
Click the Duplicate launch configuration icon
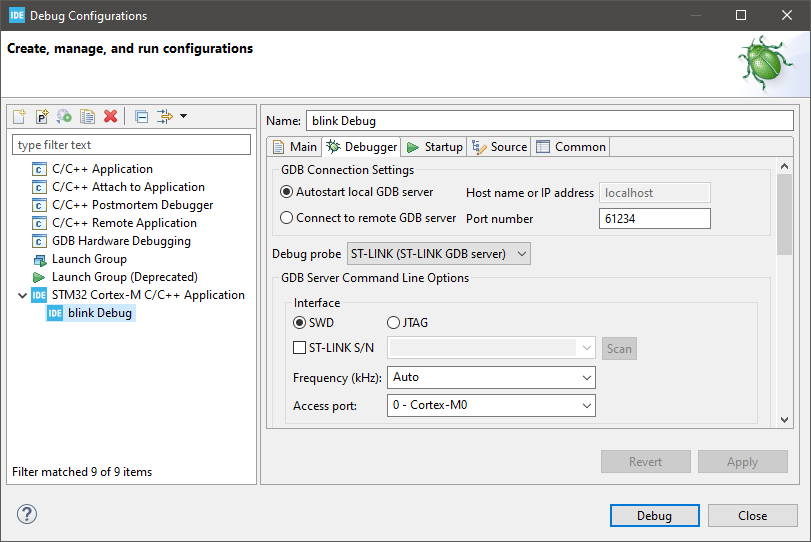coord(87,116)
